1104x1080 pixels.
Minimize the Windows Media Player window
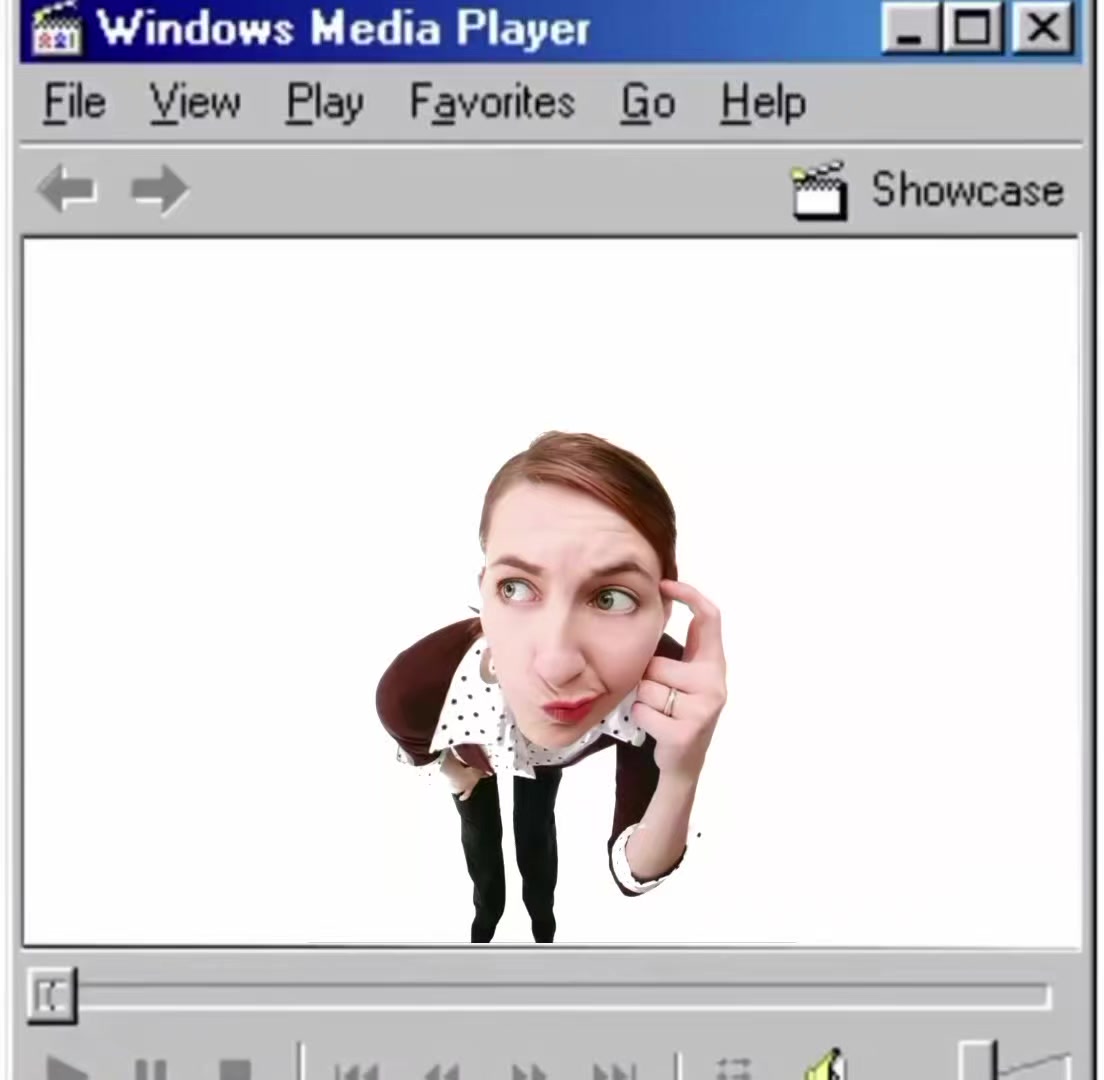[910, 28]
